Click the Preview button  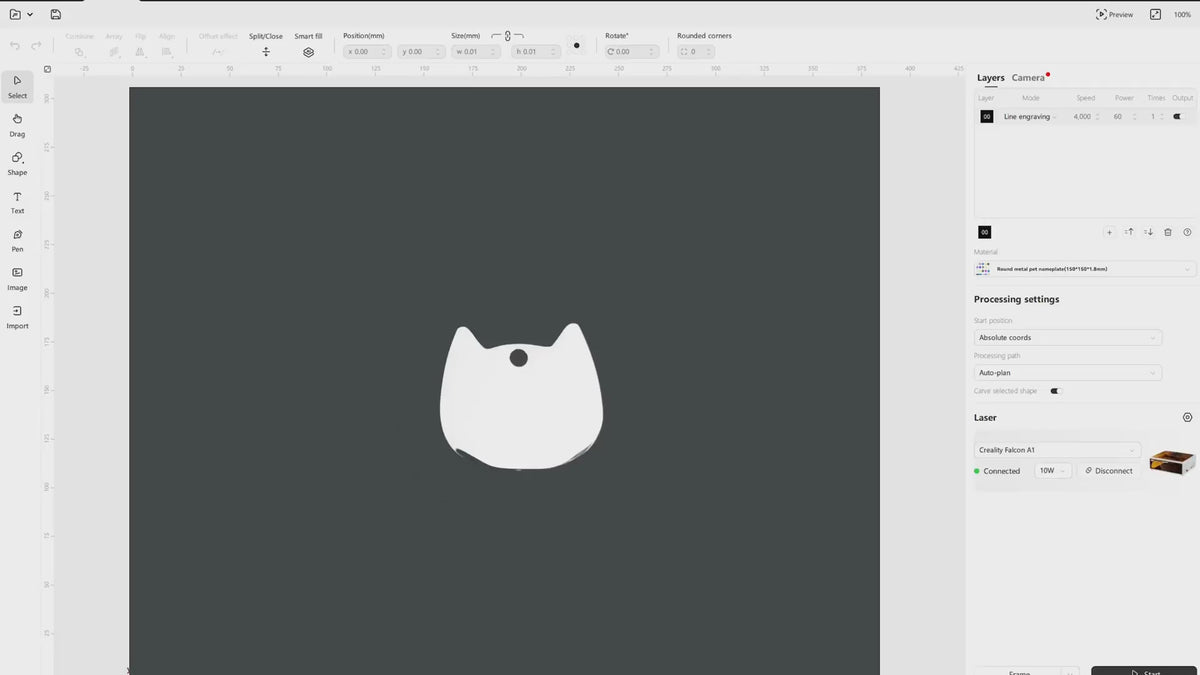tap(1114, 15)
